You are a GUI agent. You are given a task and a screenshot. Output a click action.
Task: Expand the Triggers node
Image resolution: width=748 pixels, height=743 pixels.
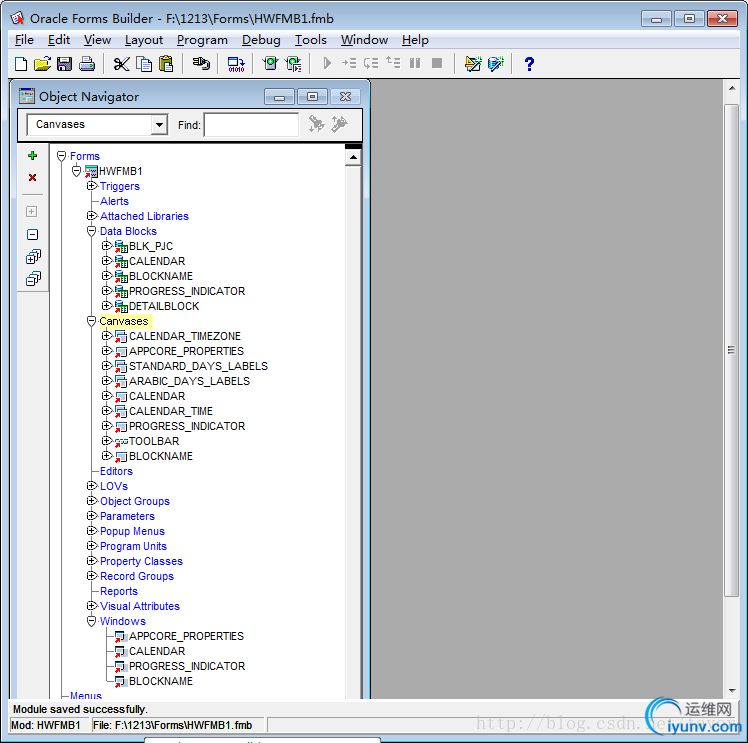(x=92, y=186)
